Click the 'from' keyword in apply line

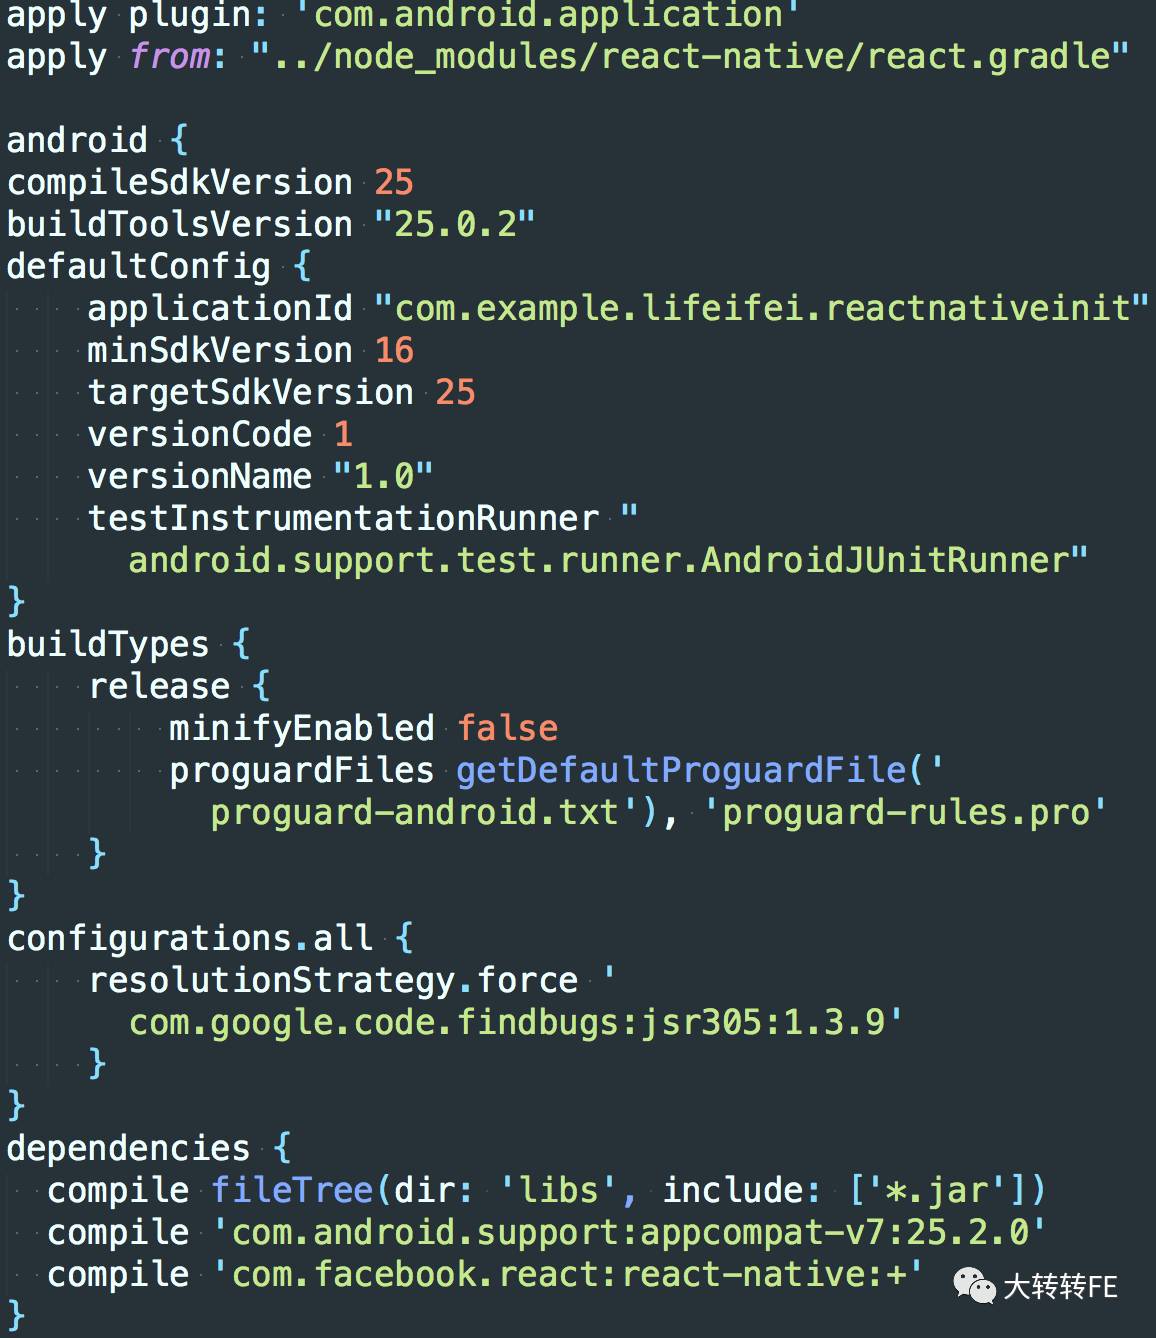(x=169, y=56)
